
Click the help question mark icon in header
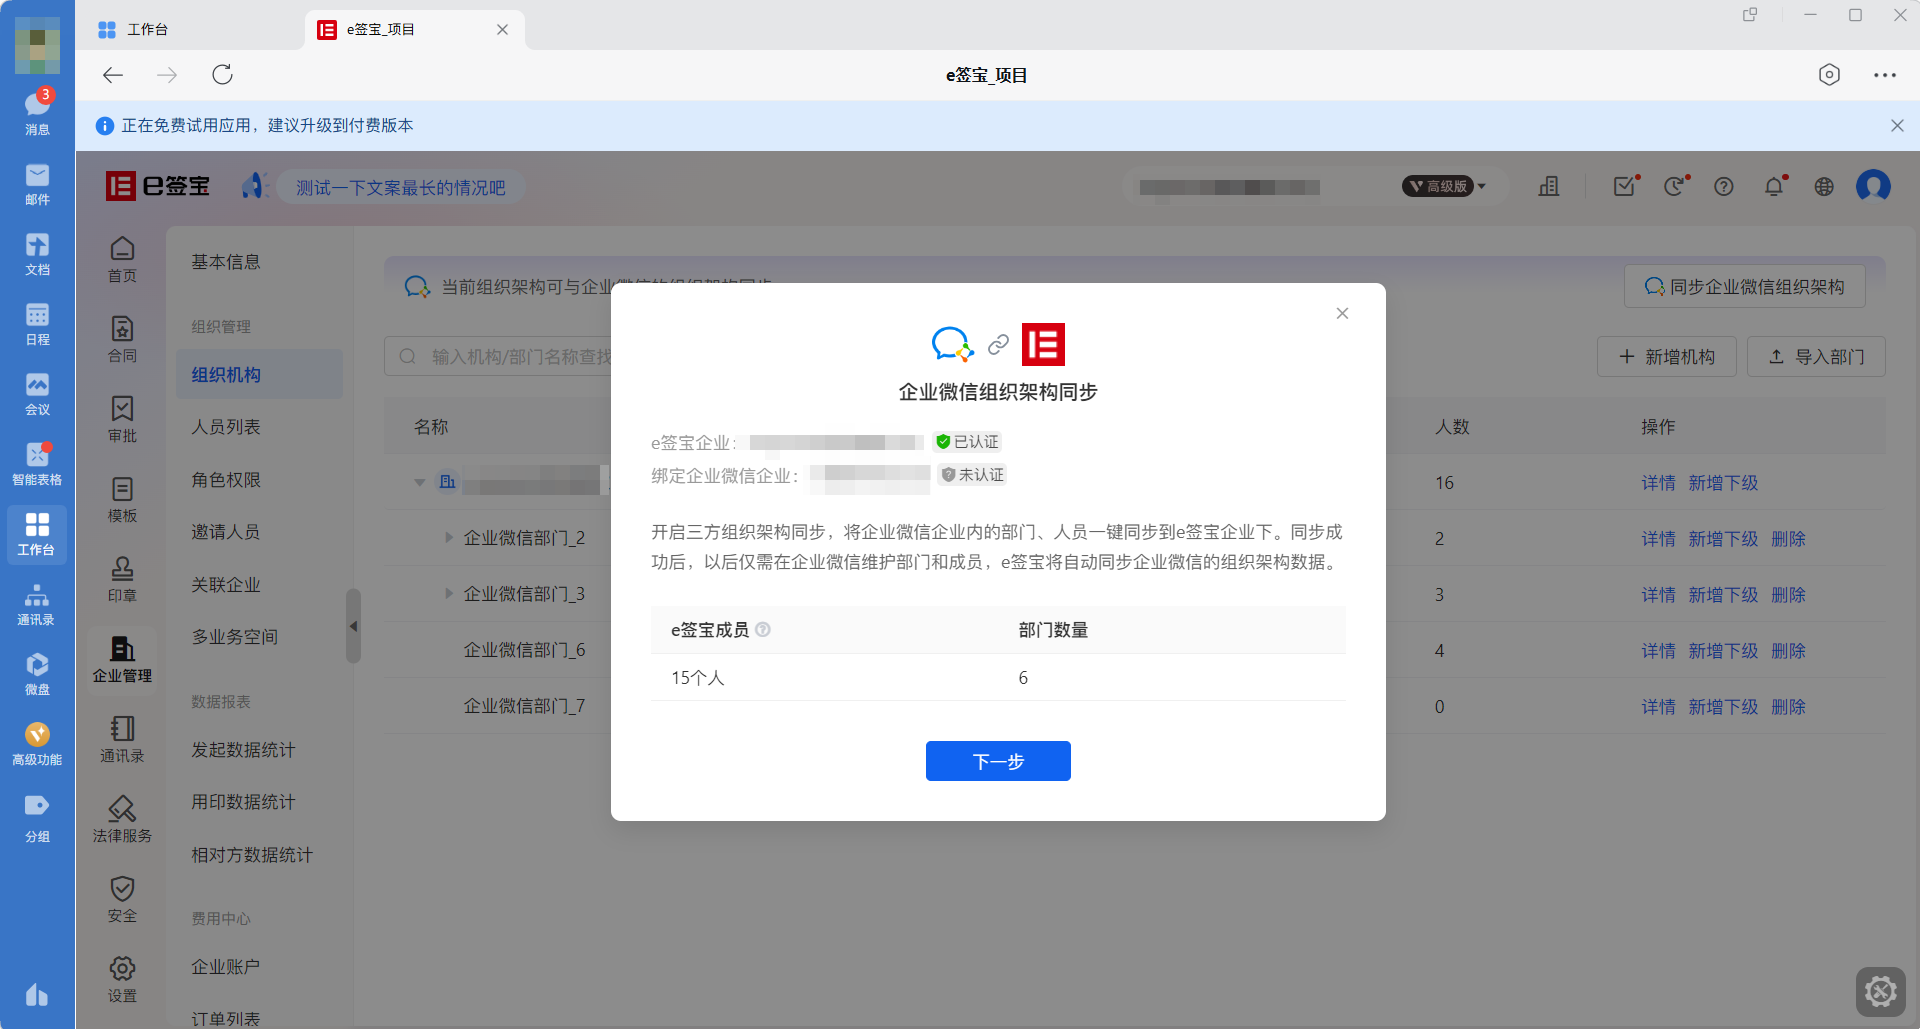[1724, 187]
